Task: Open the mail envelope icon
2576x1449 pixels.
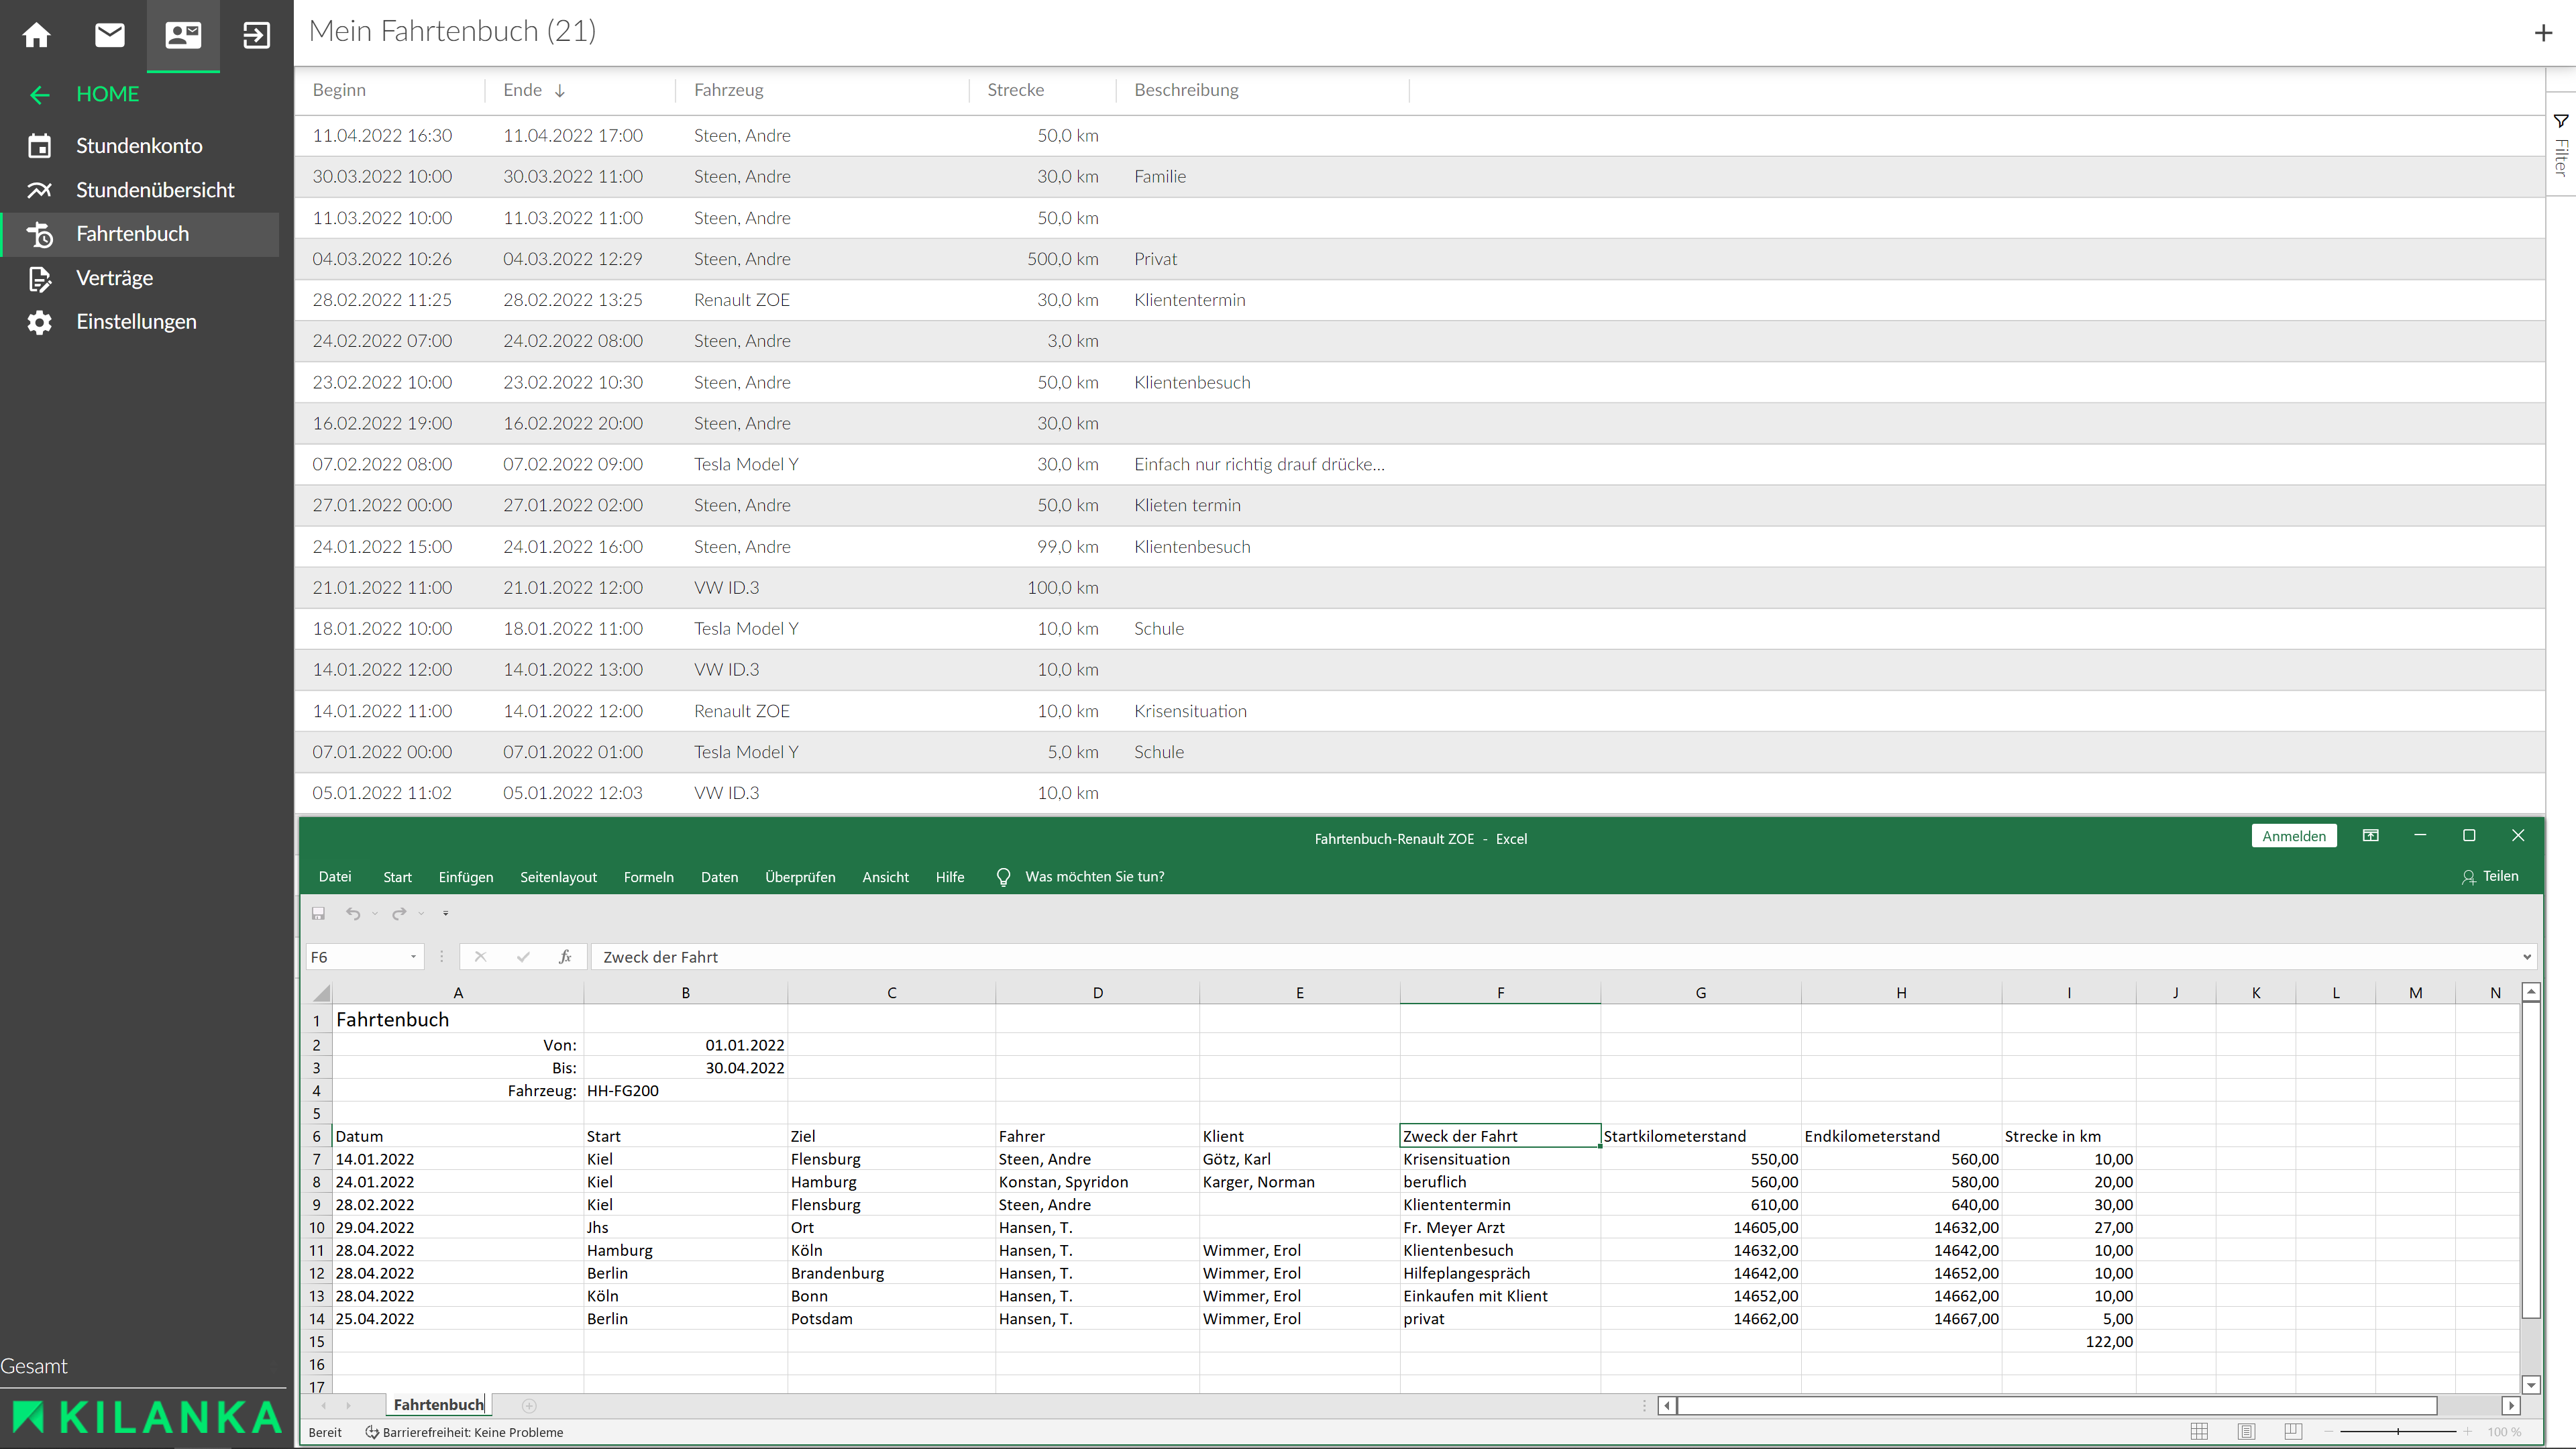Action: click(110, 35)
